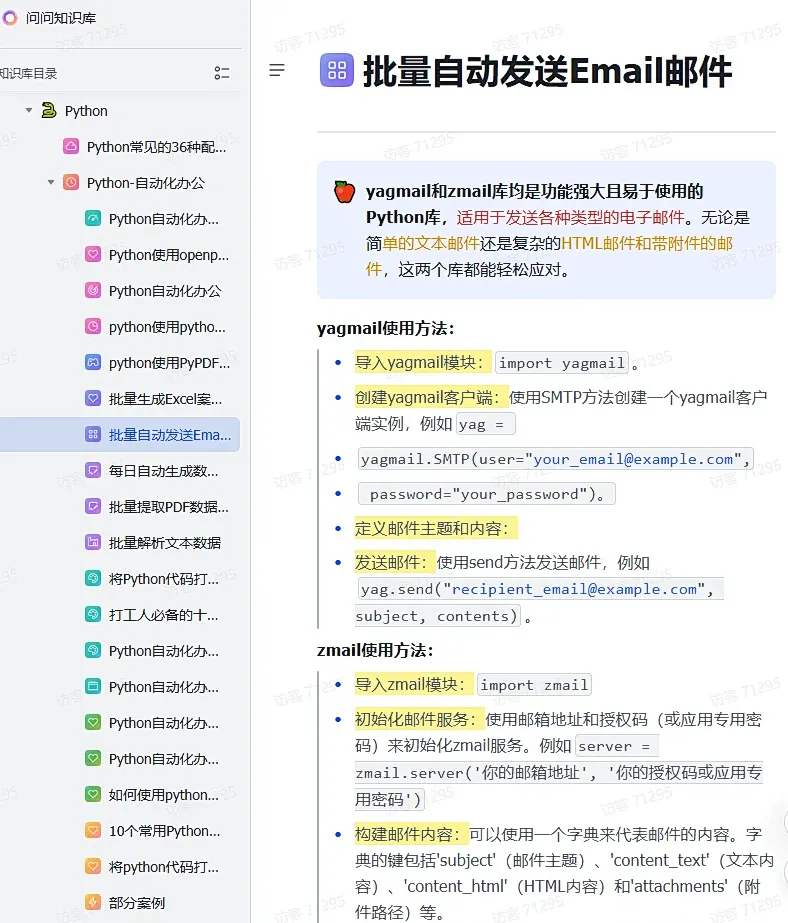Viewport: 788px width, 923px height.
Task: Open python使用PyPDF... document
Action: point(169,363)
